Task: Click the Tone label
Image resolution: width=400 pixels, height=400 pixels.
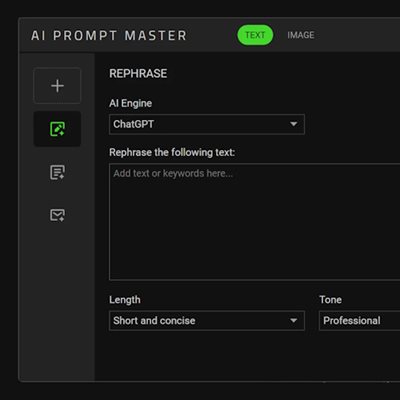Action: (330, 300)
